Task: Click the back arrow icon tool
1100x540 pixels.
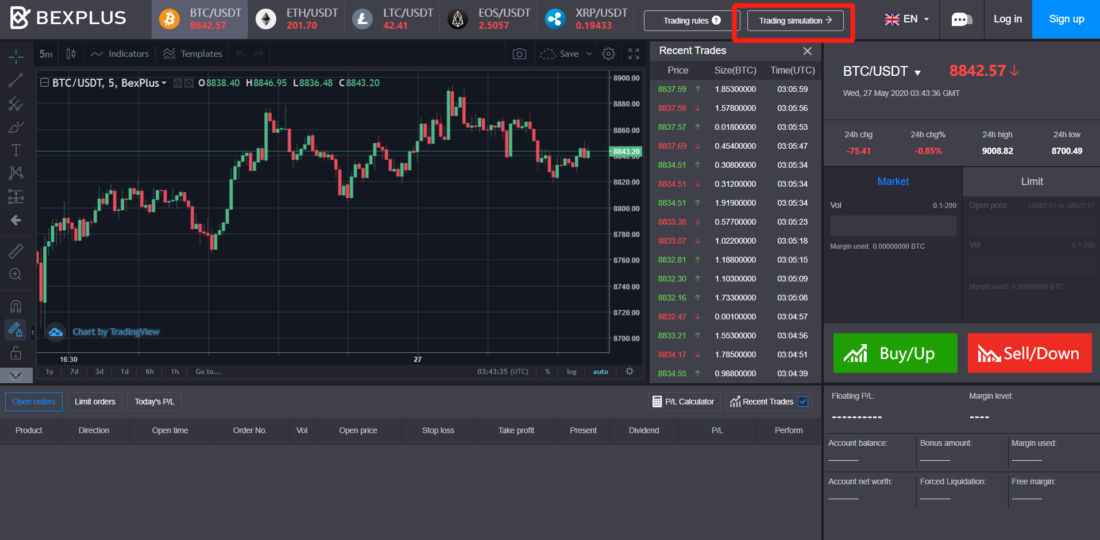Action: [15, 220]
